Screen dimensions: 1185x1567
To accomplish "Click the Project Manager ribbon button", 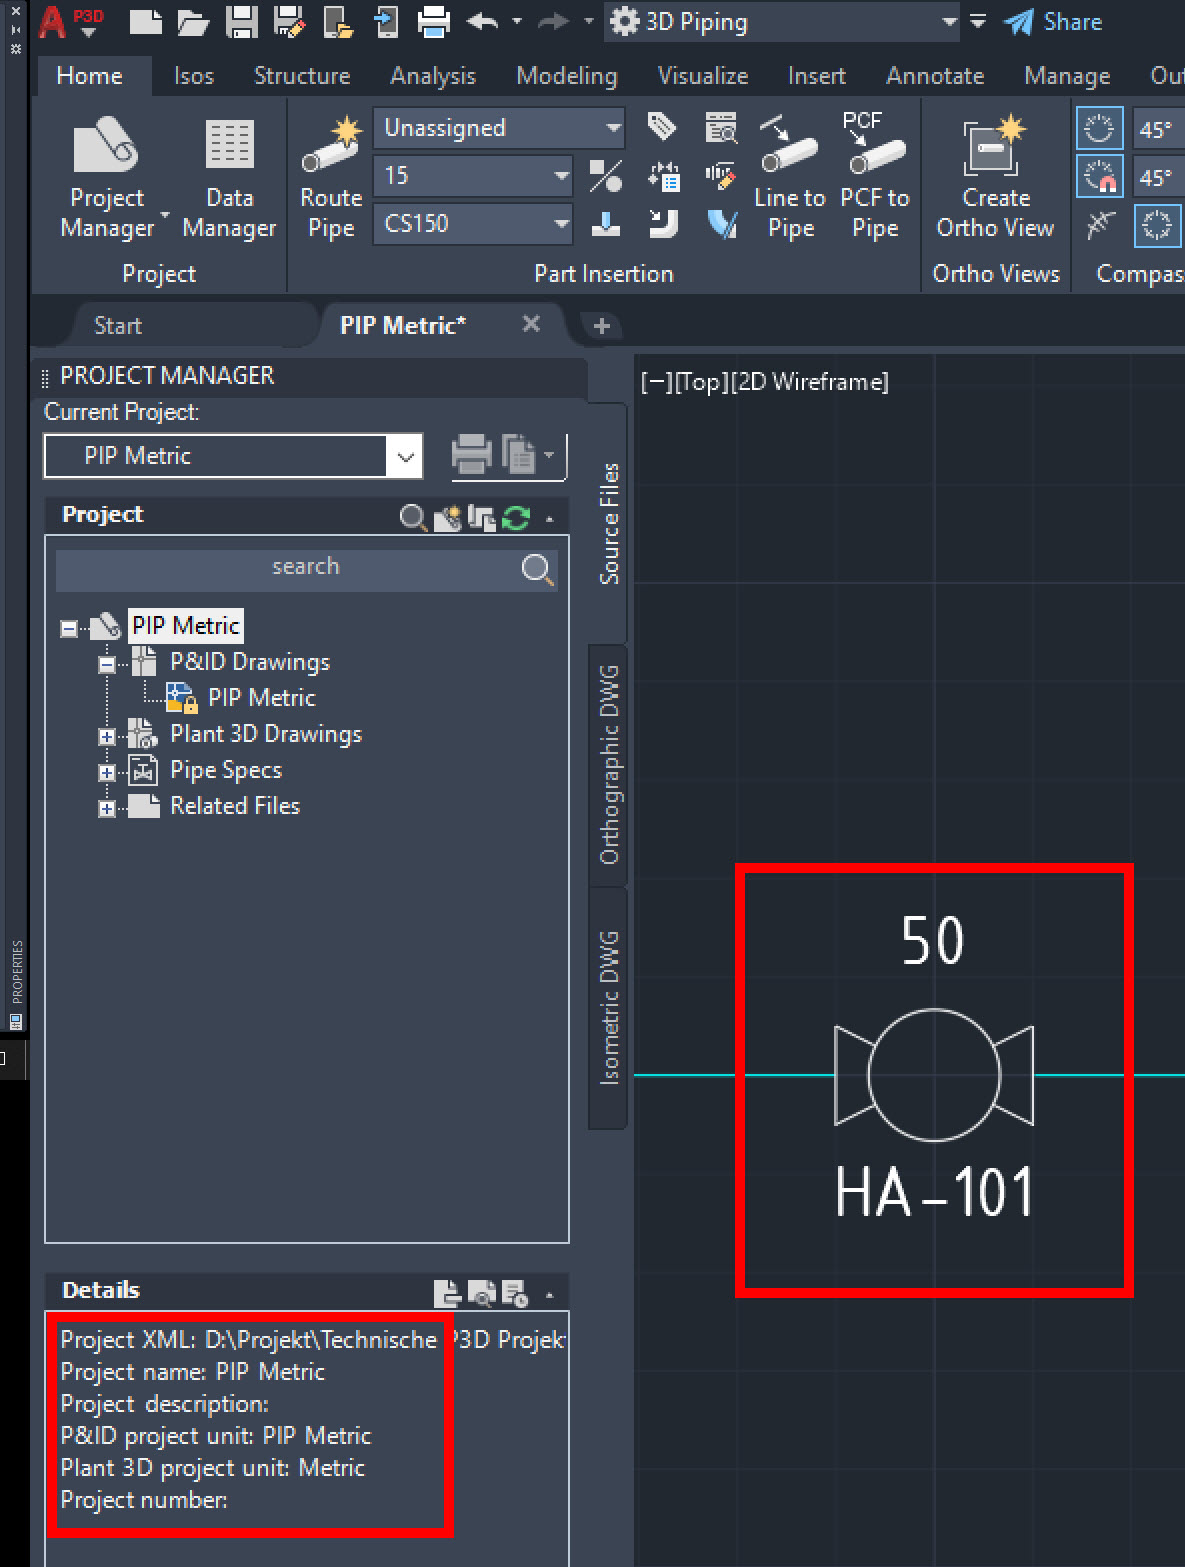I will point(107,178).
